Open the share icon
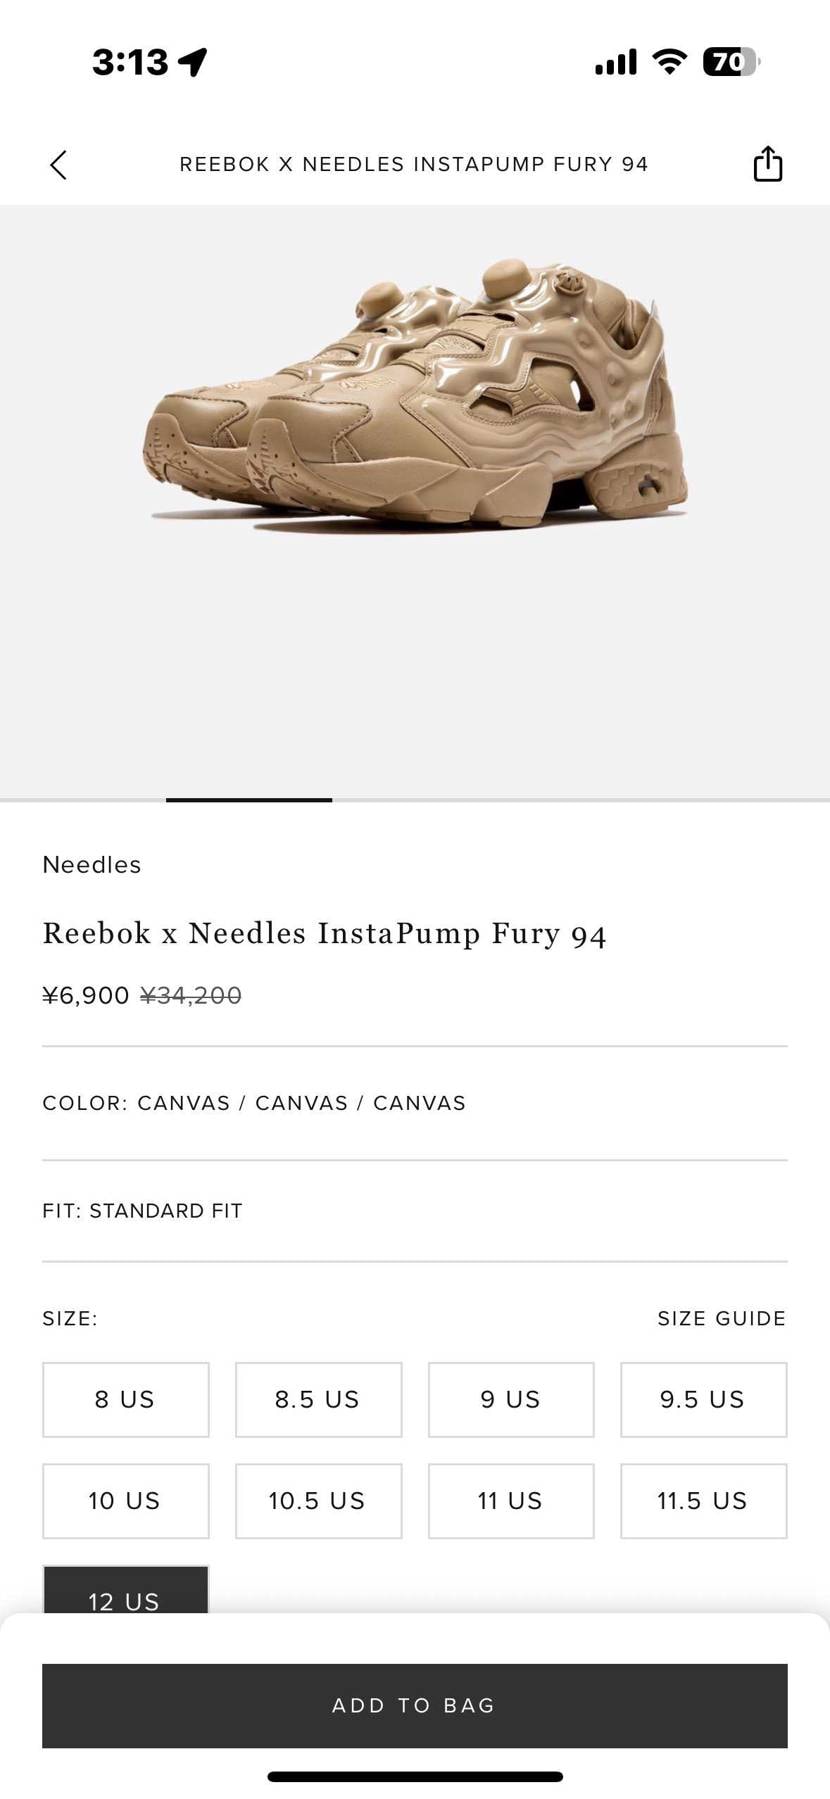Screen dimensions: 830x1799 point(767,164)
